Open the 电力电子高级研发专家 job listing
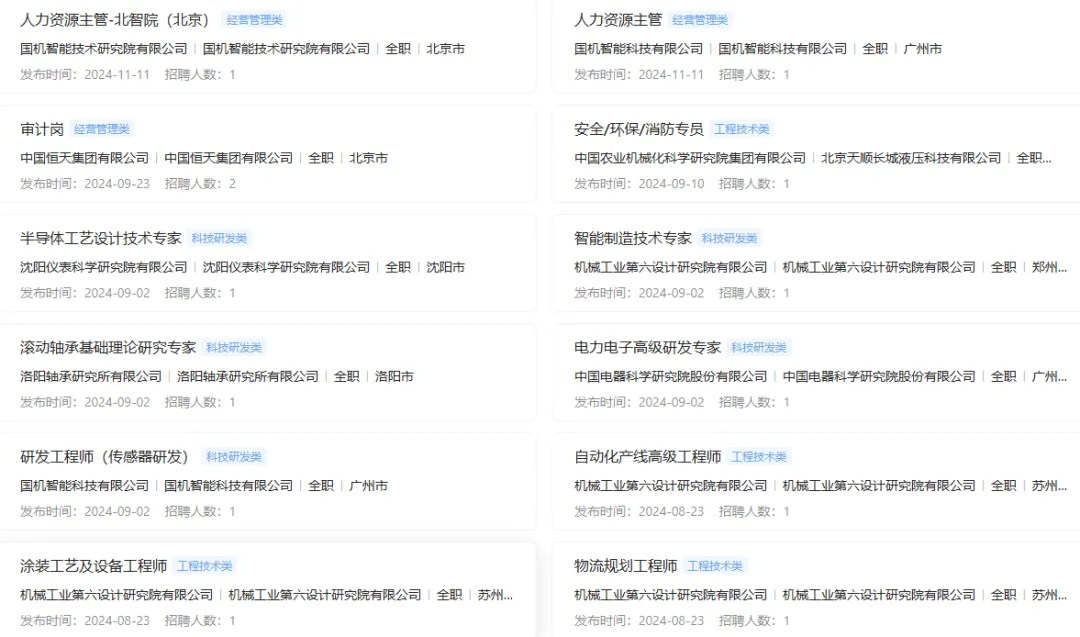 [x=647, y=348]
